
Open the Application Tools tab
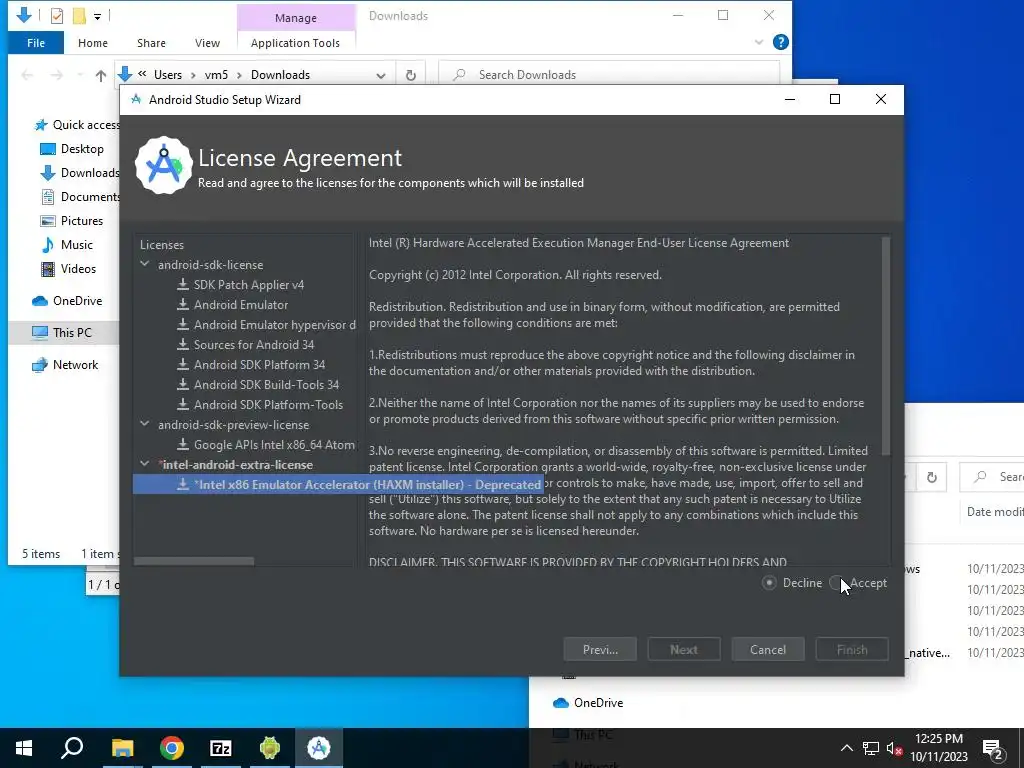point(295,42)
